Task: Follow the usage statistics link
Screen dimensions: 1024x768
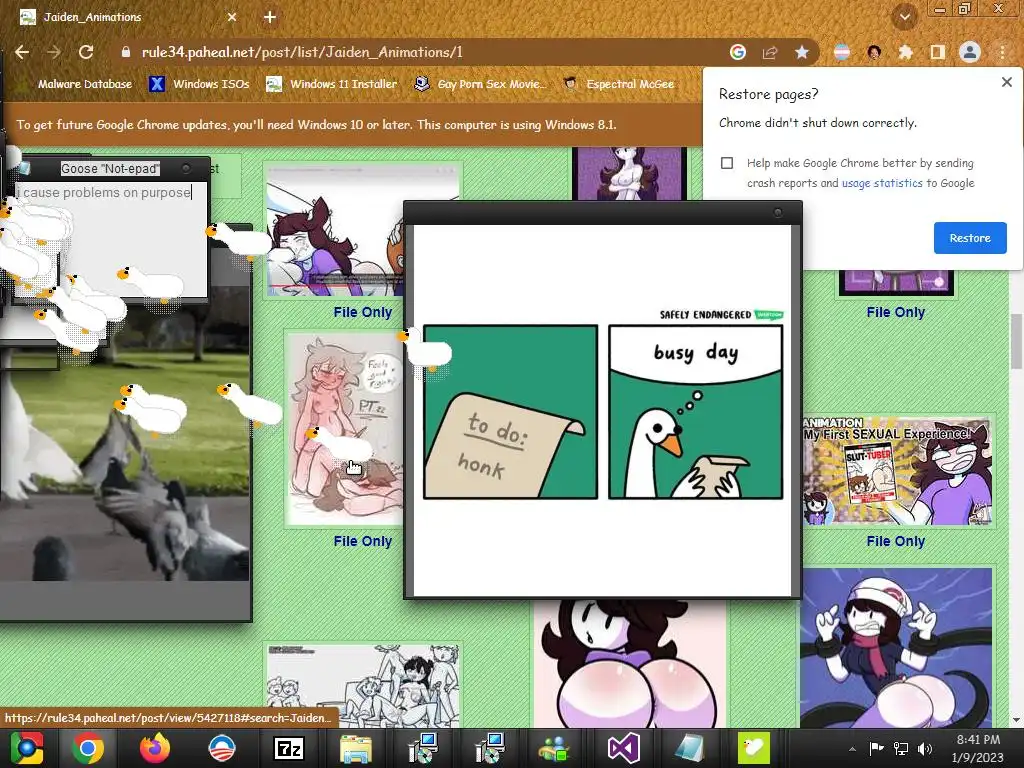Action: [882, 184]
